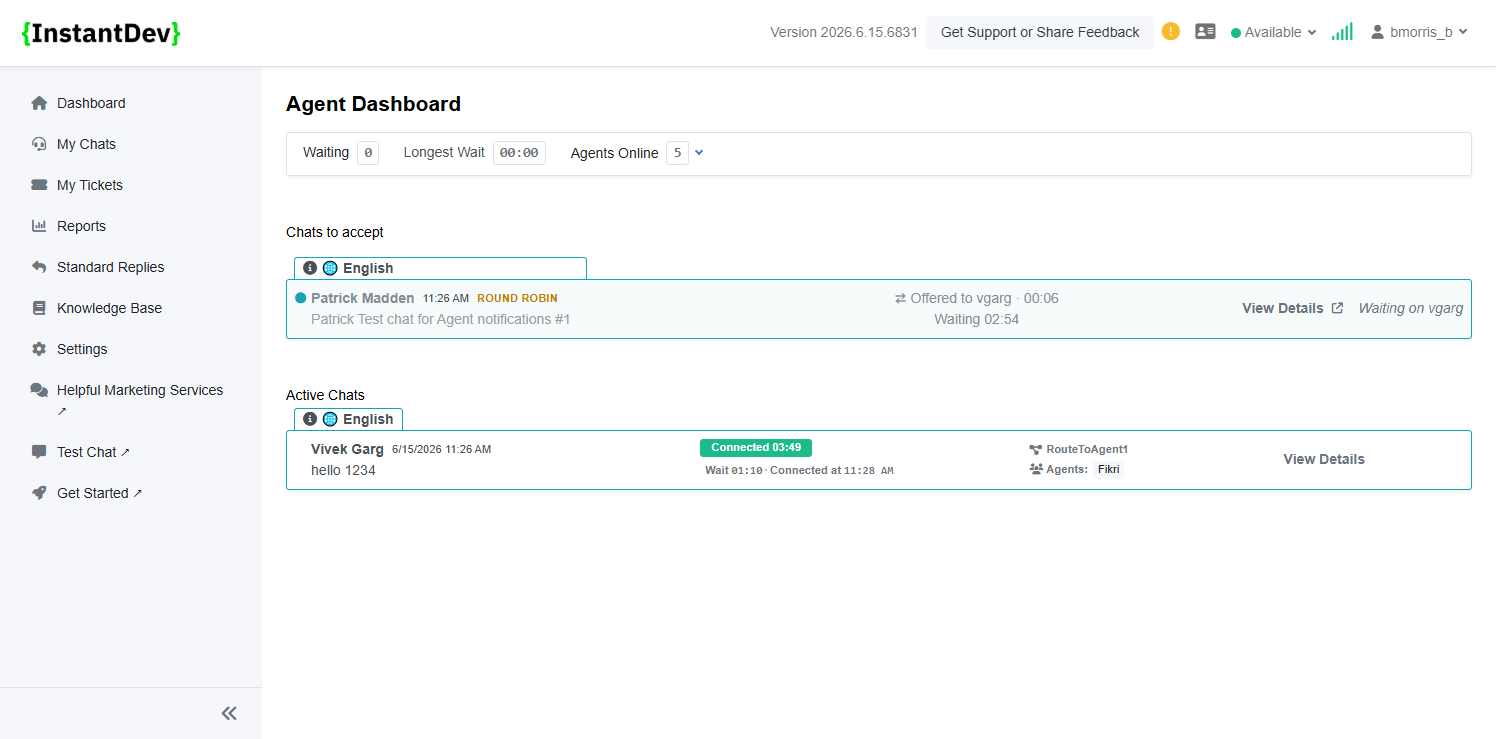Viewport: 1496px width, 739px height.
Task: Click the transfer arrows icon next to Offered to vgarg
Action: coord(900,298)
